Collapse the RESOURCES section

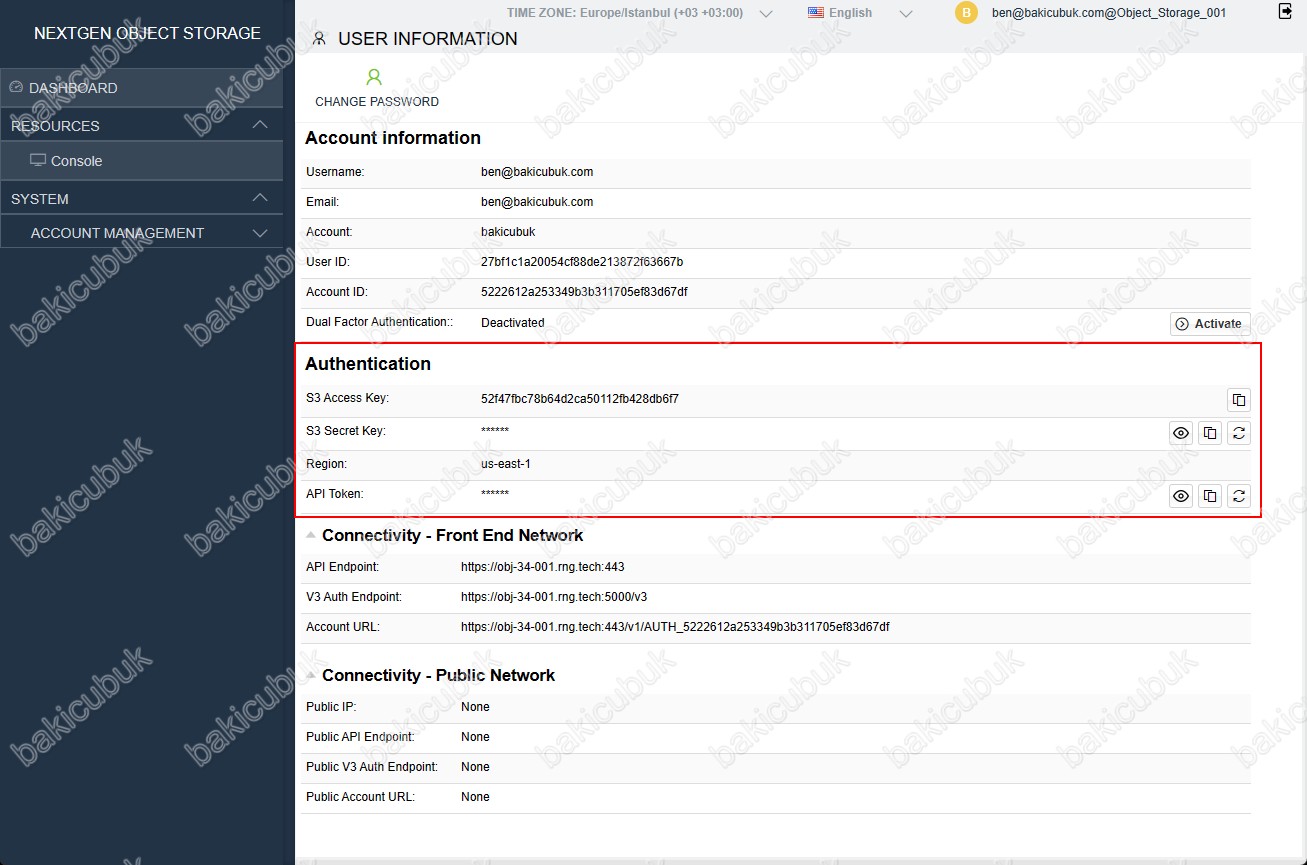(260, 125)
